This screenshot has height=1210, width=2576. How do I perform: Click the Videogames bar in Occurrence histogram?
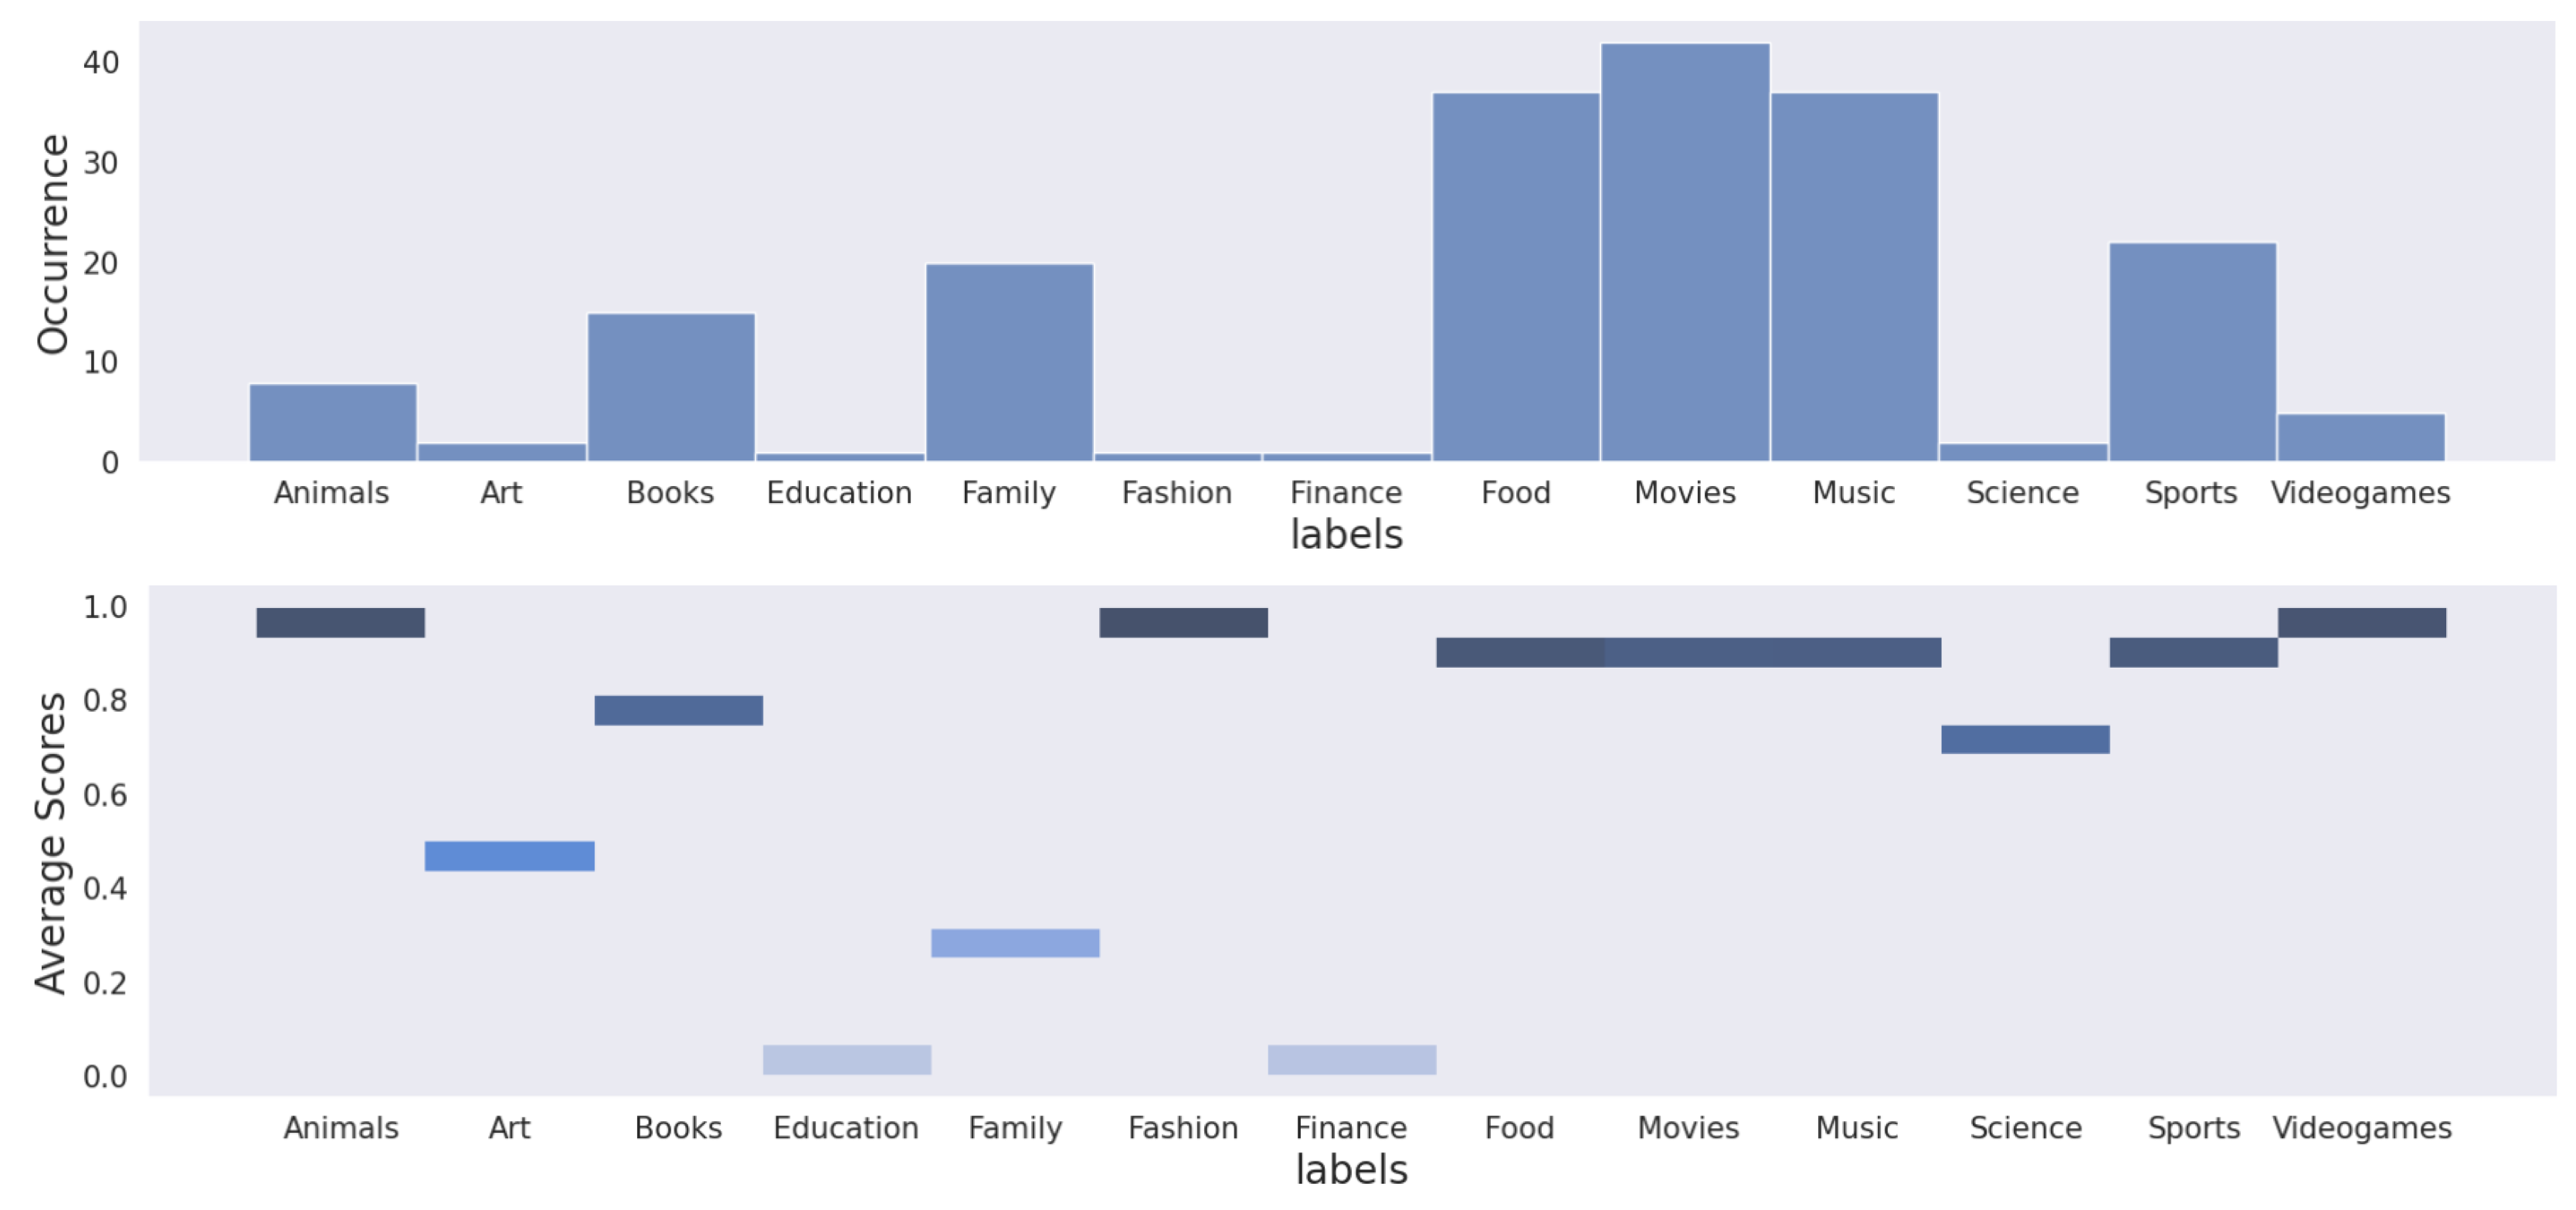(2360, 437)
